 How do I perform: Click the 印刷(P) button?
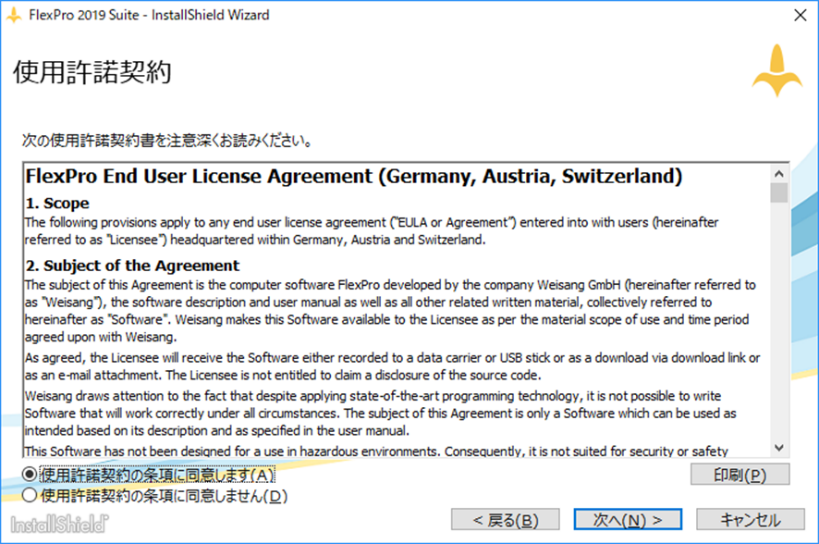click(740, 475)
